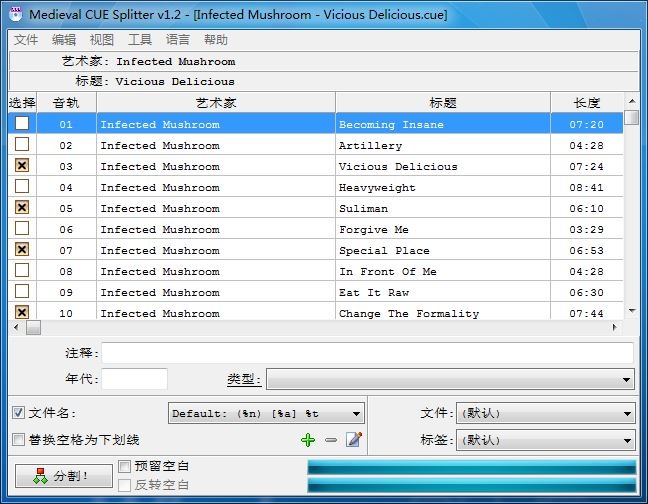
Task: Open the 帮助 menu
Action: coord(216,40)
